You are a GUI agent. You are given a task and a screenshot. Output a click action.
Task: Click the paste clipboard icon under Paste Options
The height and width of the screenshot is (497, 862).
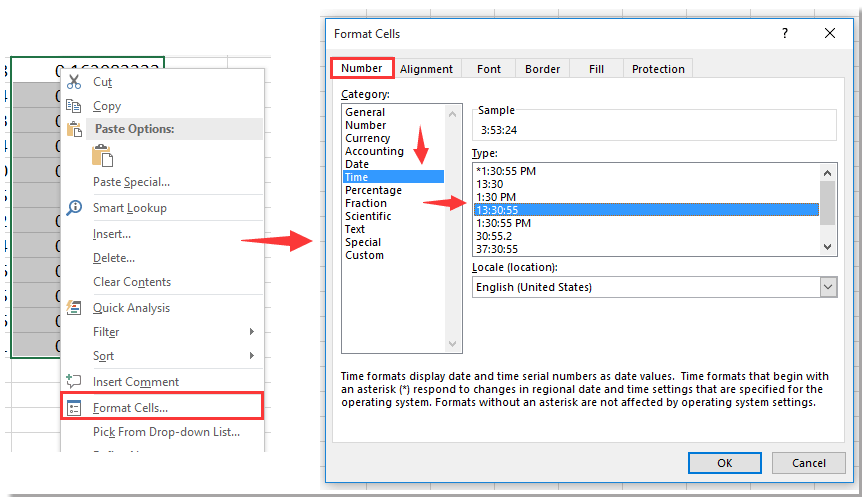point(103,155)
